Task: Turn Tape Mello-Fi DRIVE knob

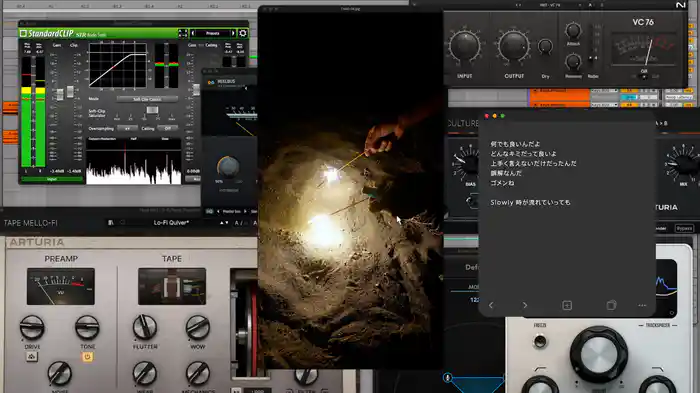Action: pos(32,327)
